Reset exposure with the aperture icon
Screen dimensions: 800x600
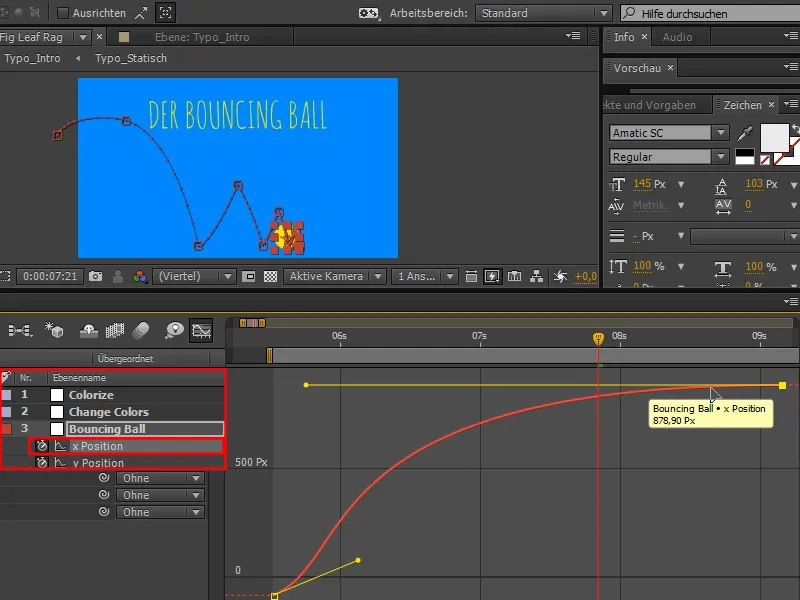[560, 277]
